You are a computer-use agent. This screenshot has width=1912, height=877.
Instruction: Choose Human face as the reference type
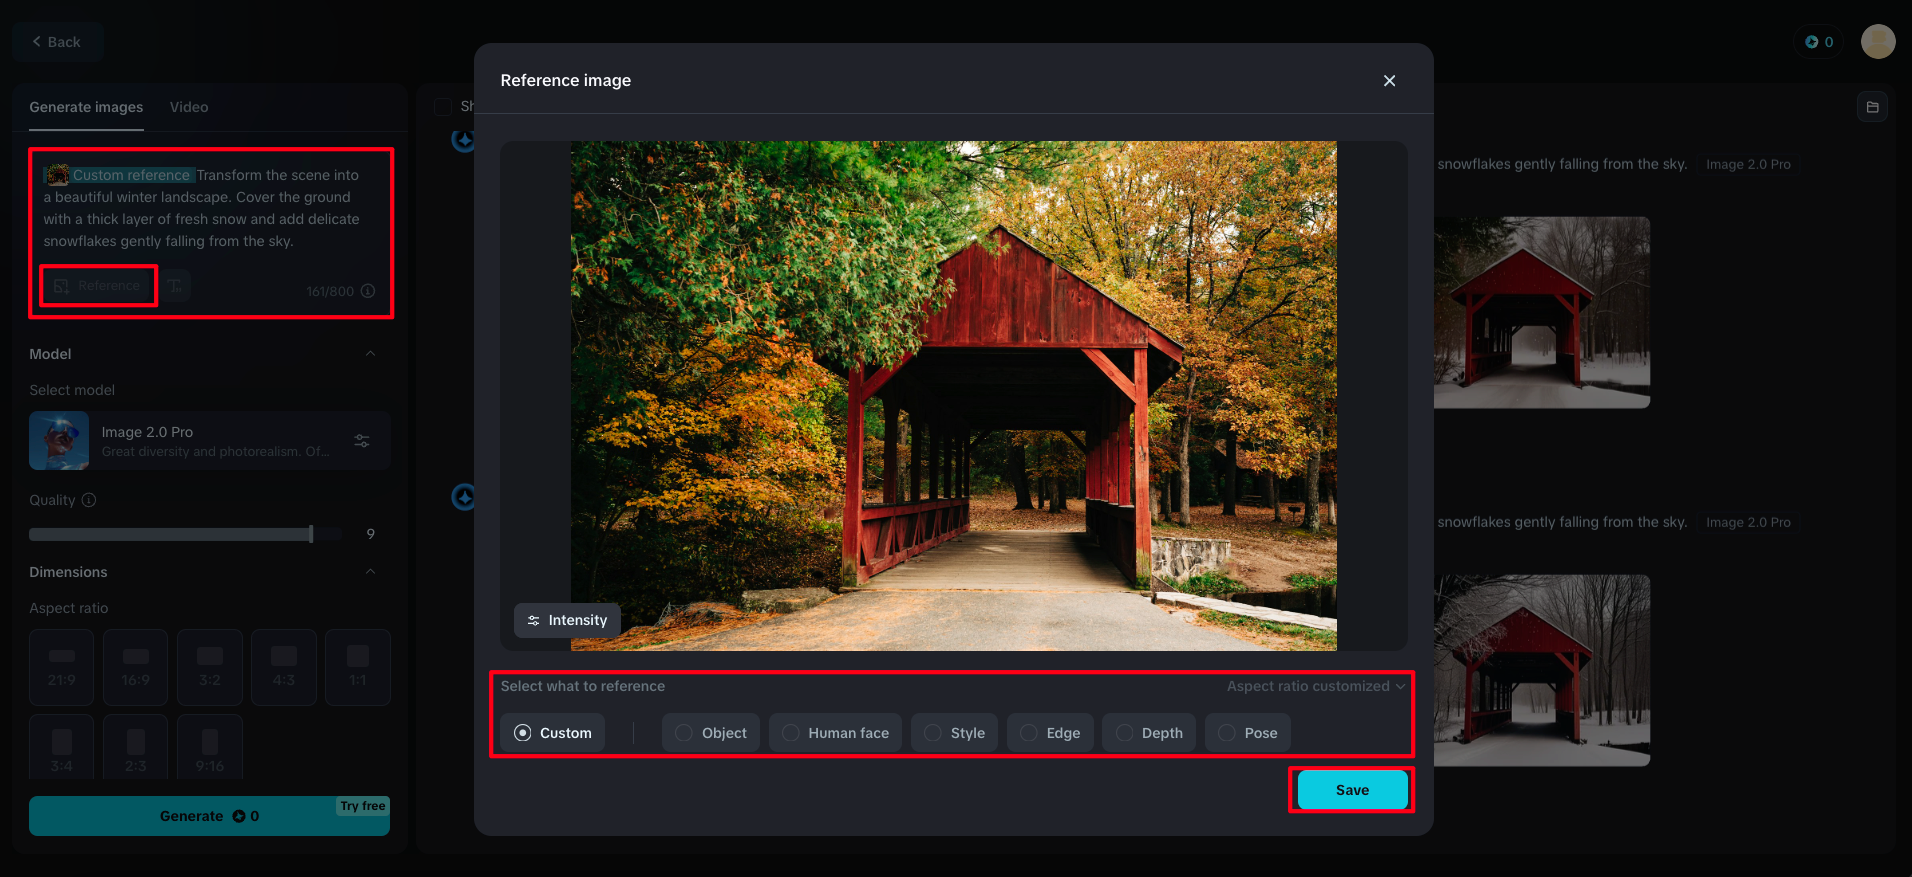[x=836, y=733]
